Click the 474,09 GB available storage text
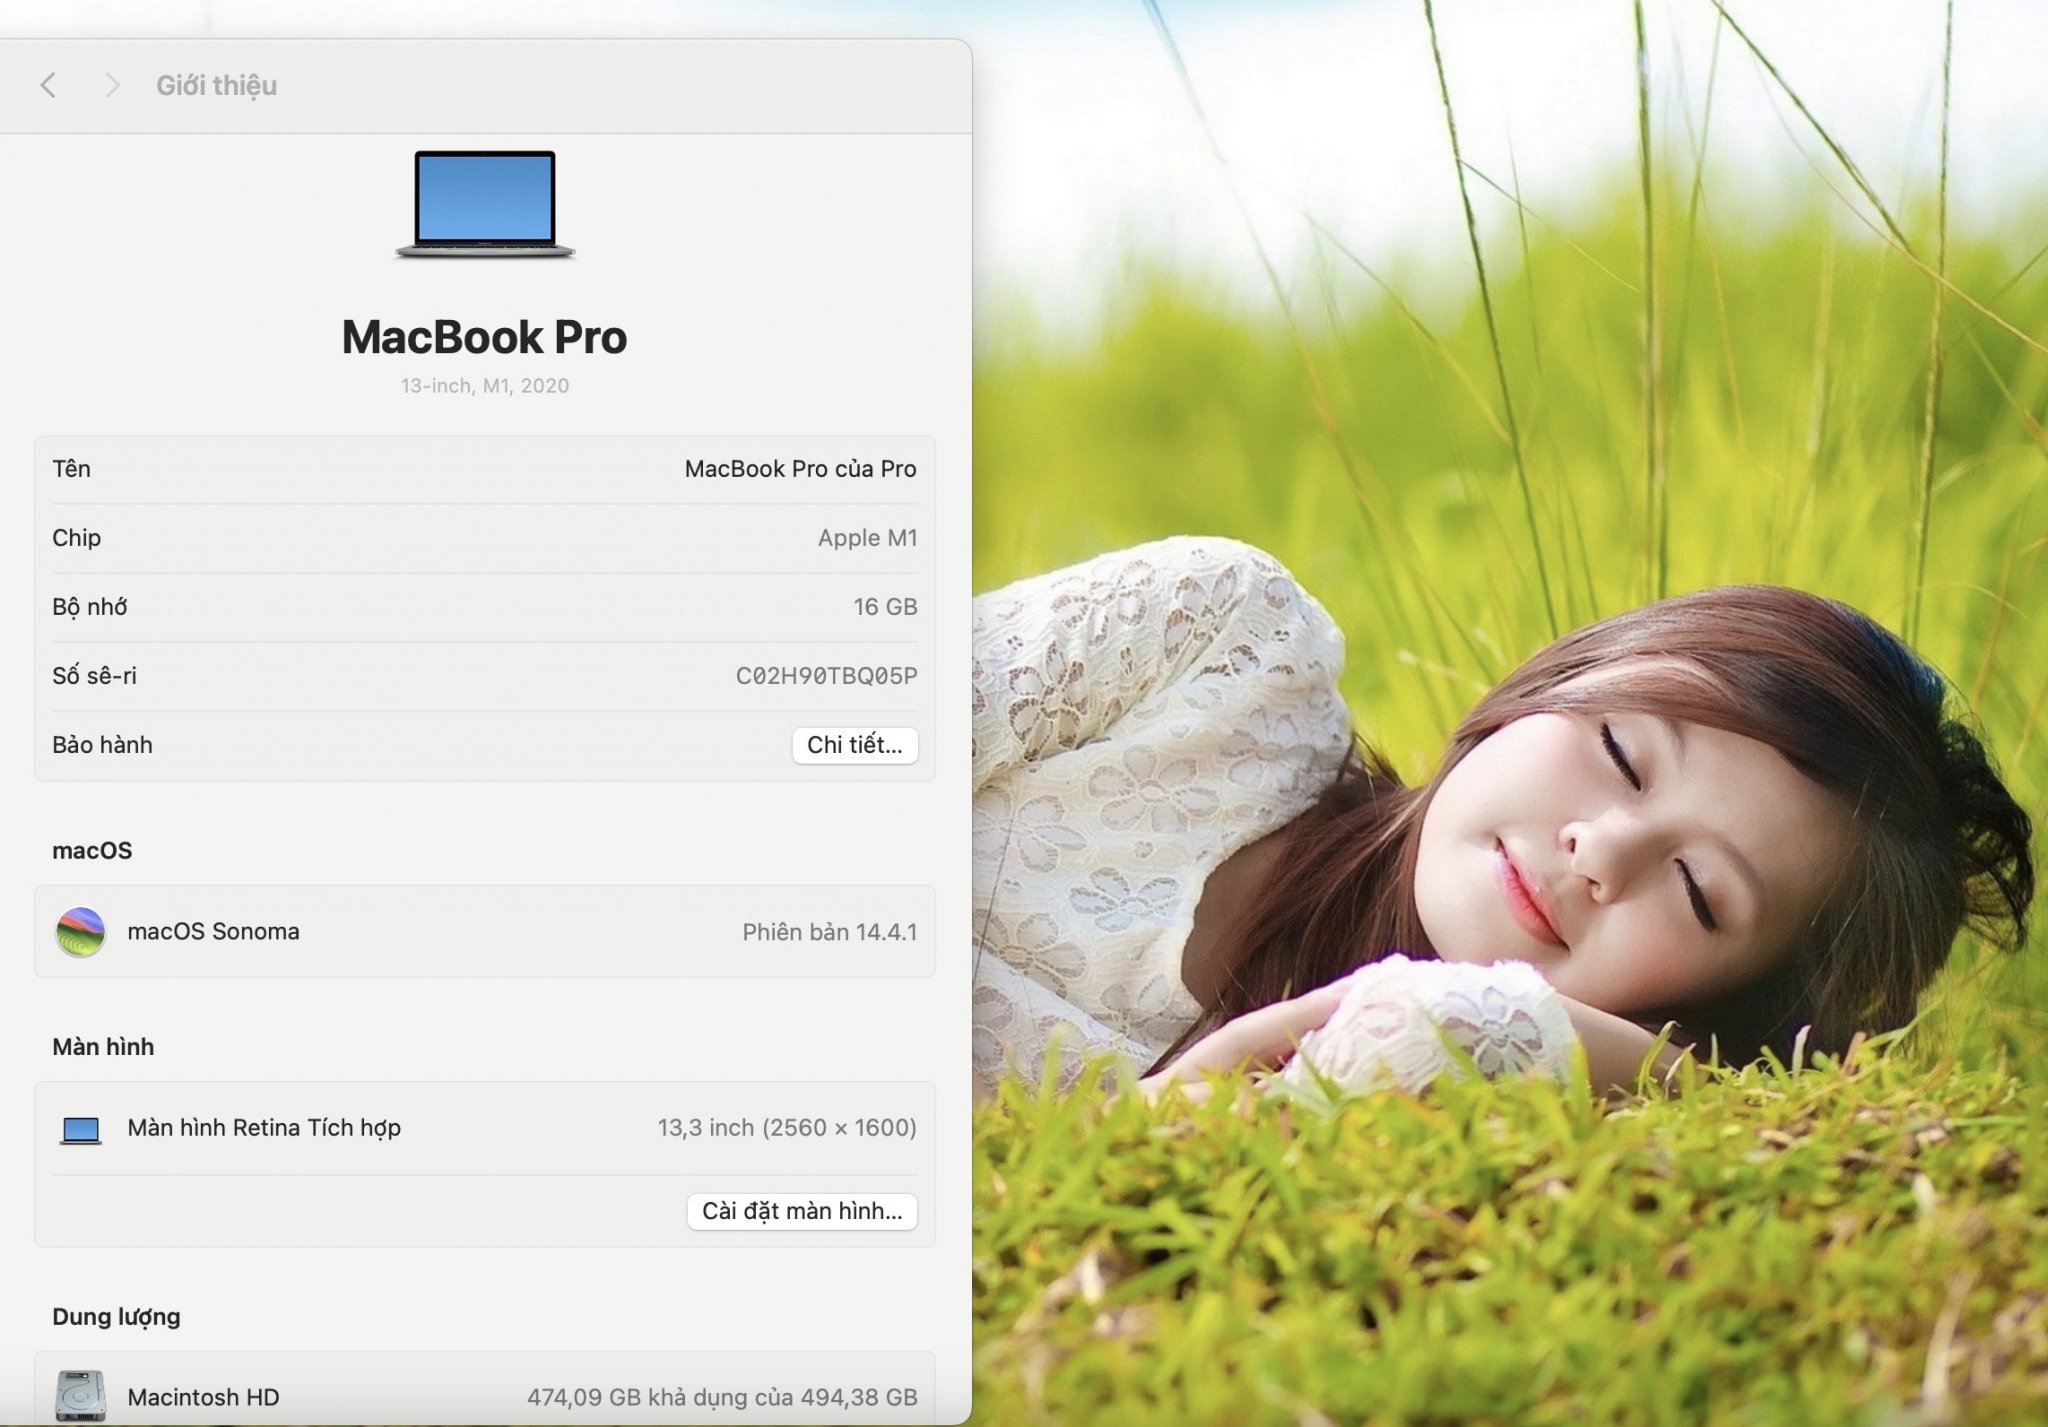 (722, 1397)
